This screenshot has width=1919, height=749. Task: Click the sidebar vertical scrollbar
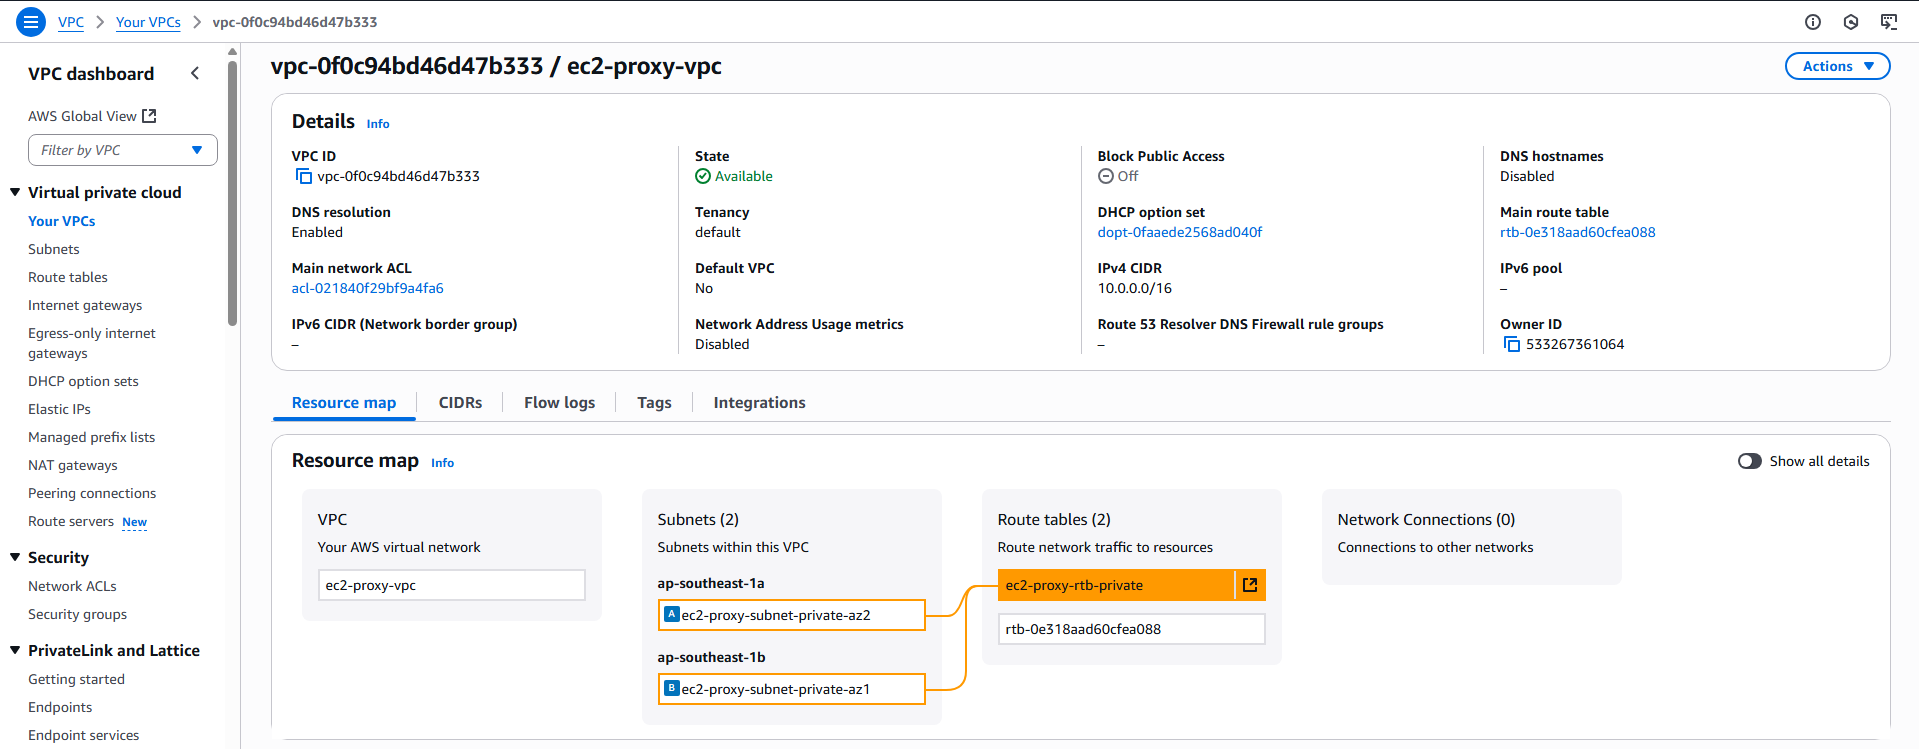coord(232,190)
